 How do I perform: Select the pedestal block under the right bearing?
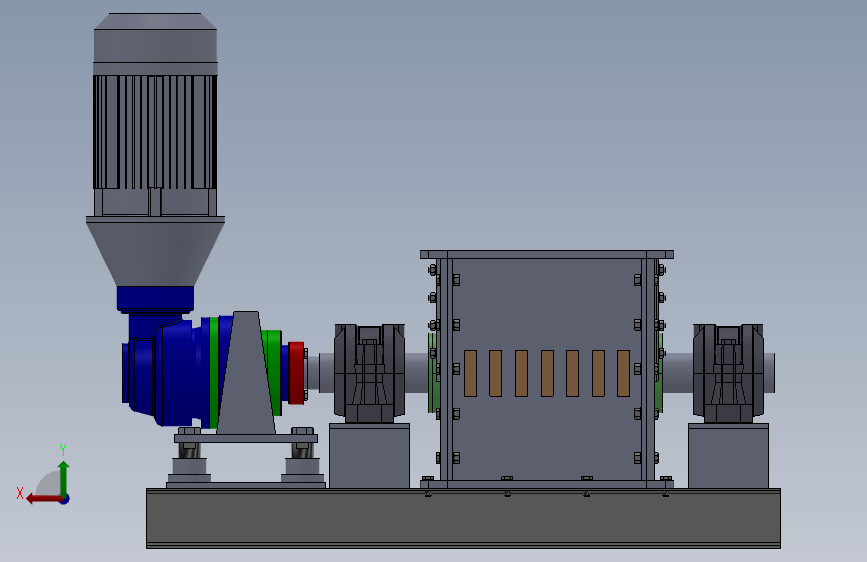[x=728, y=456]
